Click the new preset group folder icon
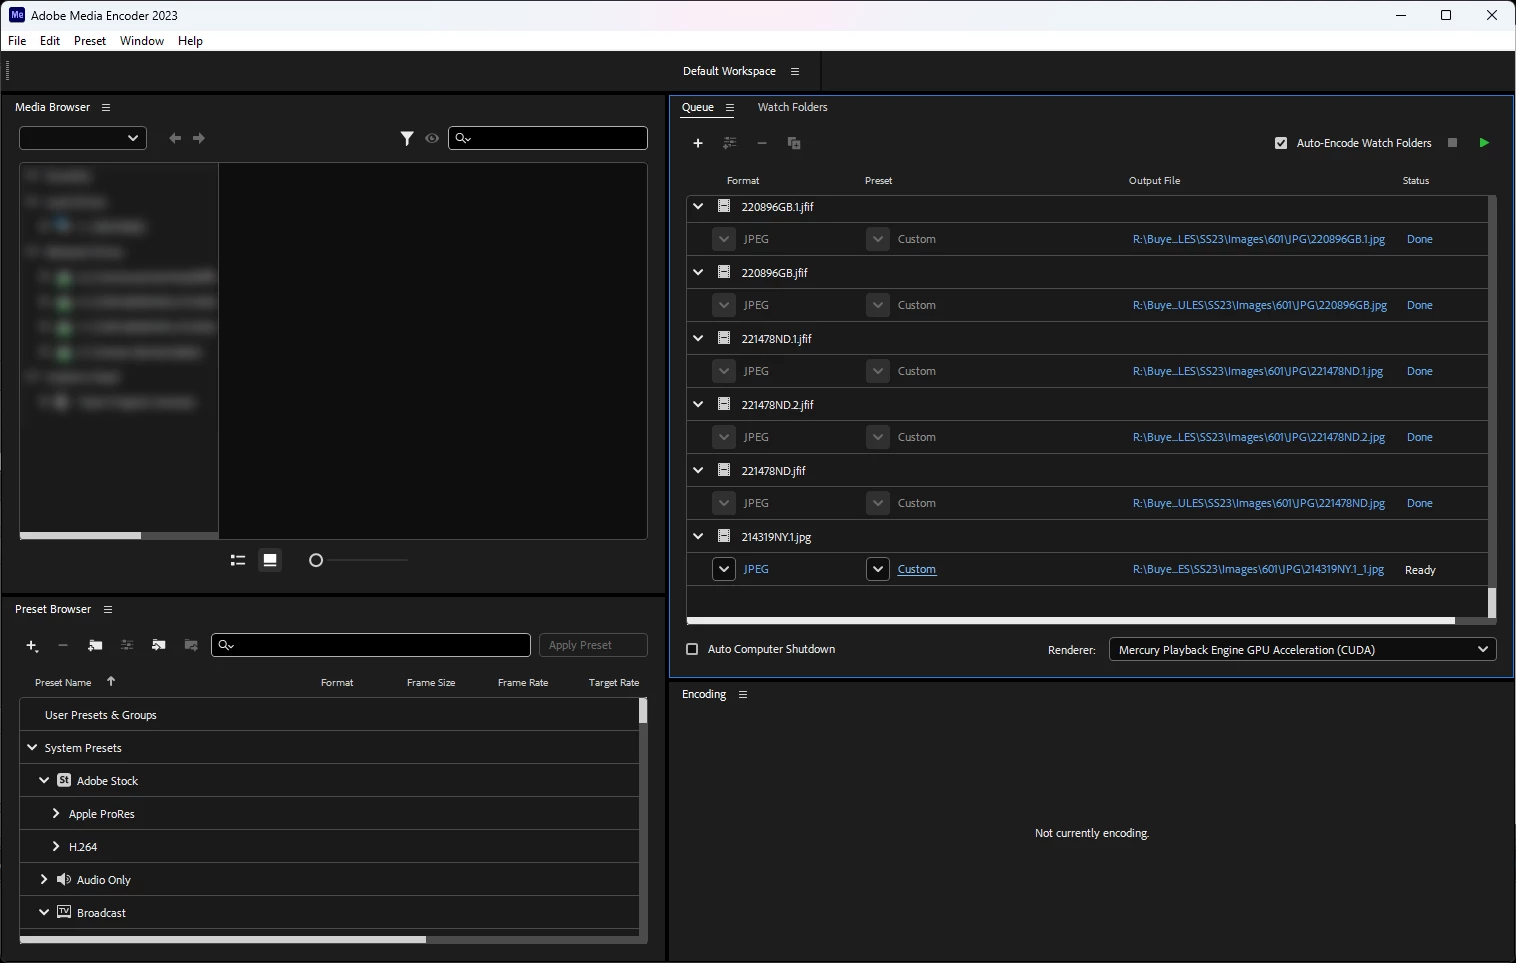Screen dimensions: 1516x963 tap(95, 646)
